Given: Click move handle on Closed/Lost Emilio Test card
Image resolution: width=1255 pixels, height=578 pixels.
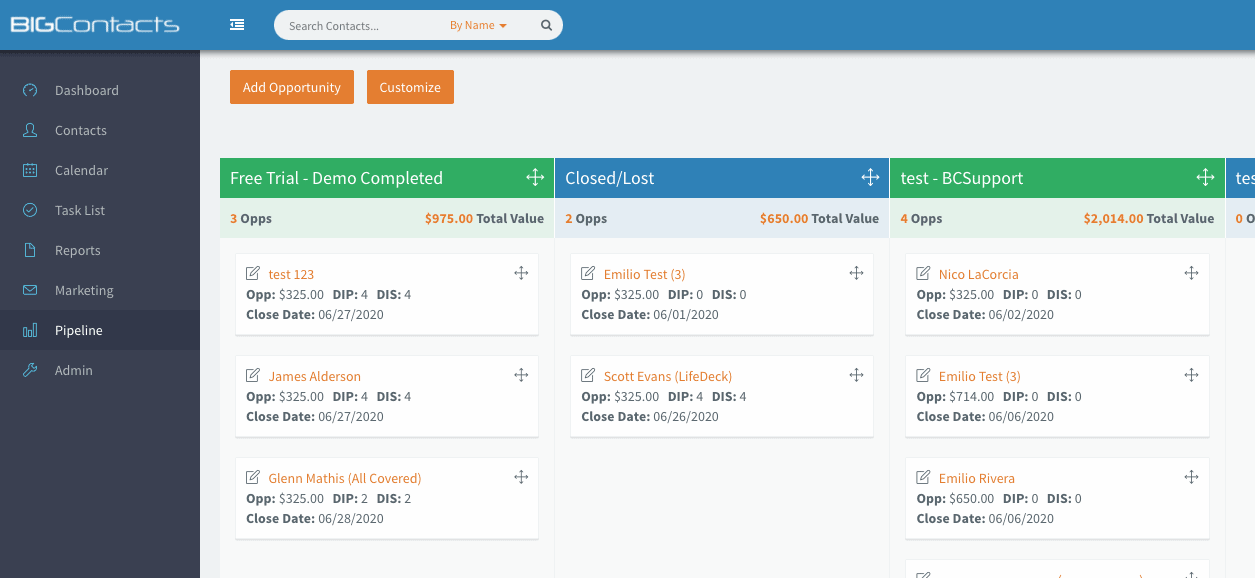Looking at the screenshot, I should [856, 273].
